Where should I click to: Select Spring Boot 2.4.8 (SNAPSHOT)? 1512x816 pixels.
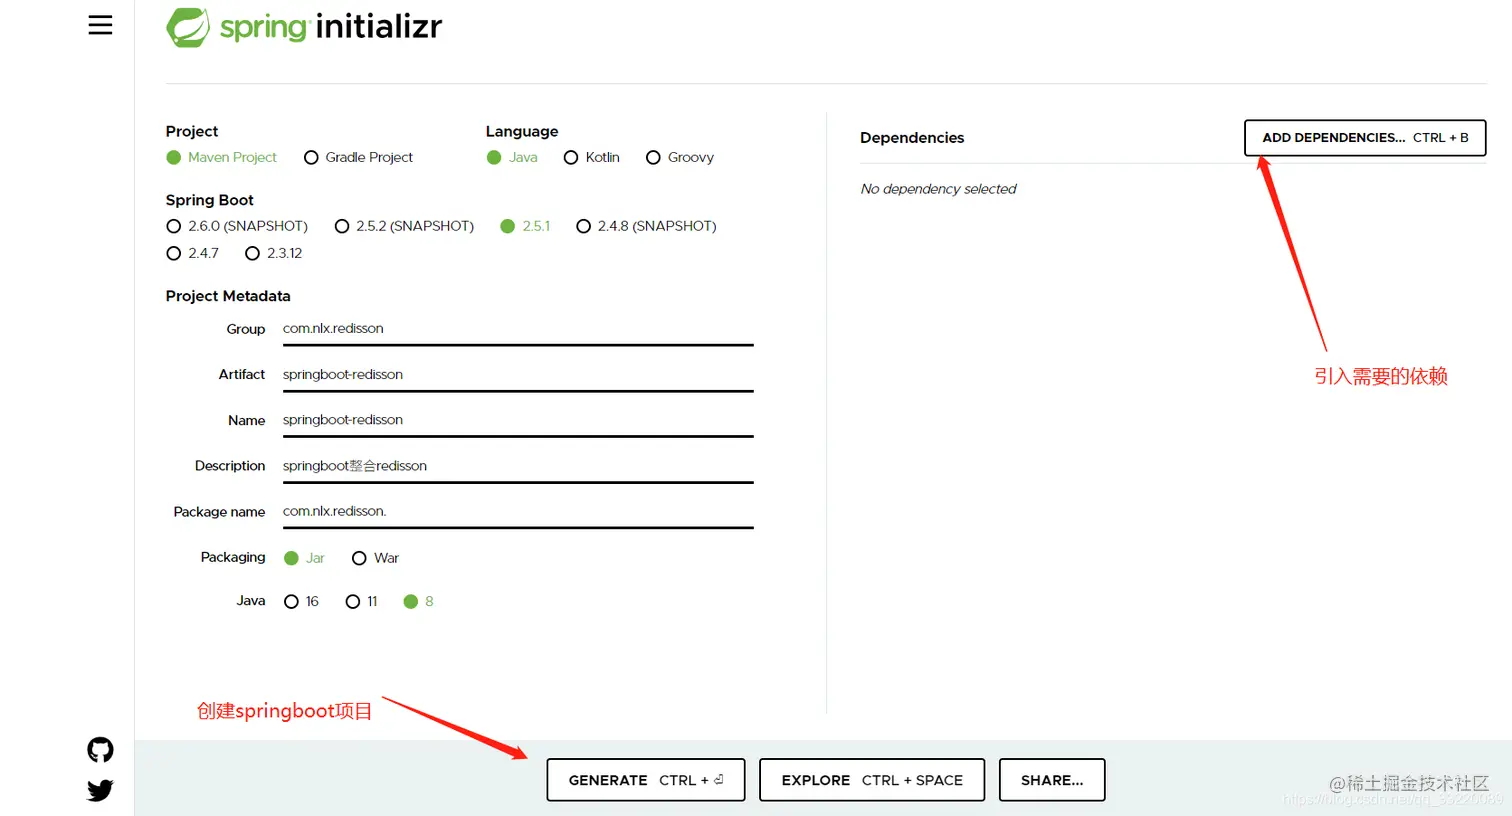646,226
